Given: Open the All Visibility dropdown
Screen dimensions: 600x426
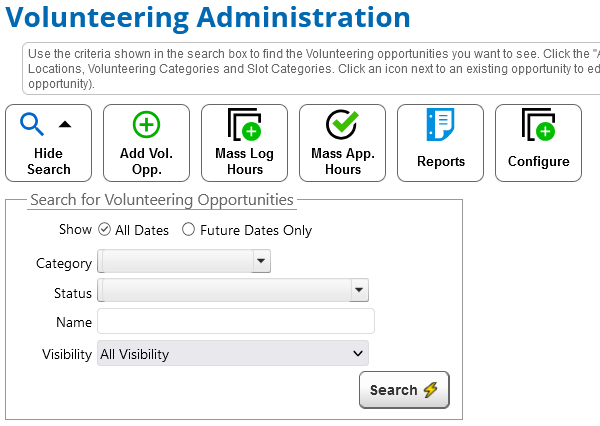Looking at the screenshot, I should coord(233,353).
